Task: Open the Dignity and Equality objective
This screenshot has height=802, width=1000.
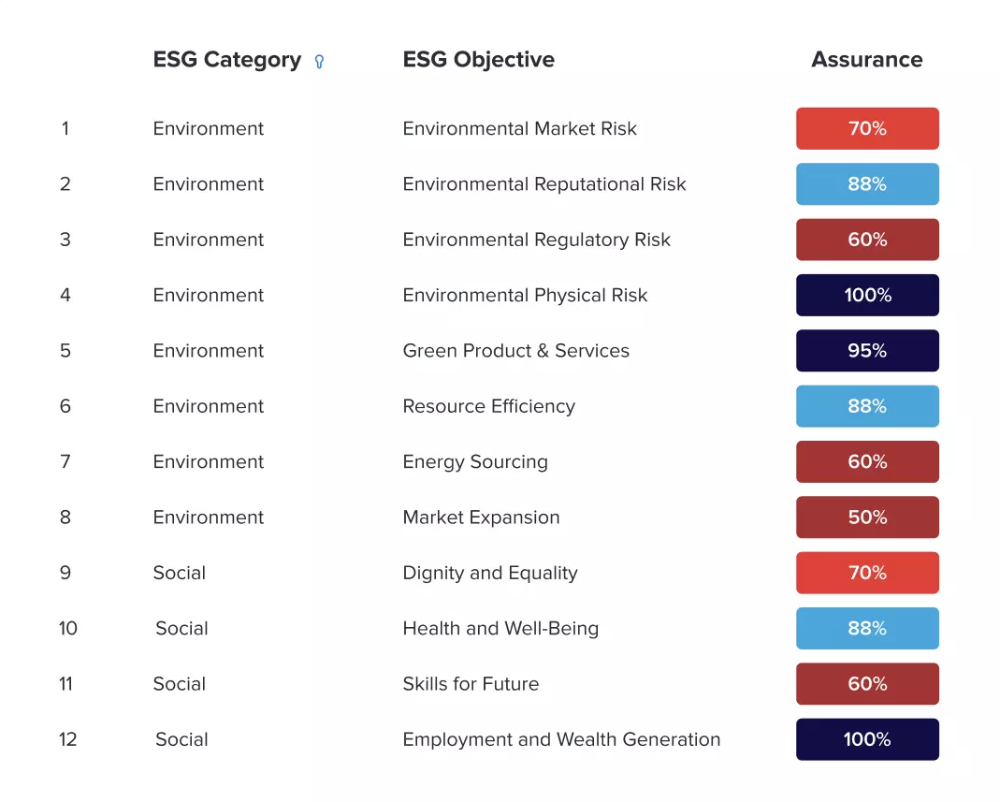Action: tap(489, 573)
